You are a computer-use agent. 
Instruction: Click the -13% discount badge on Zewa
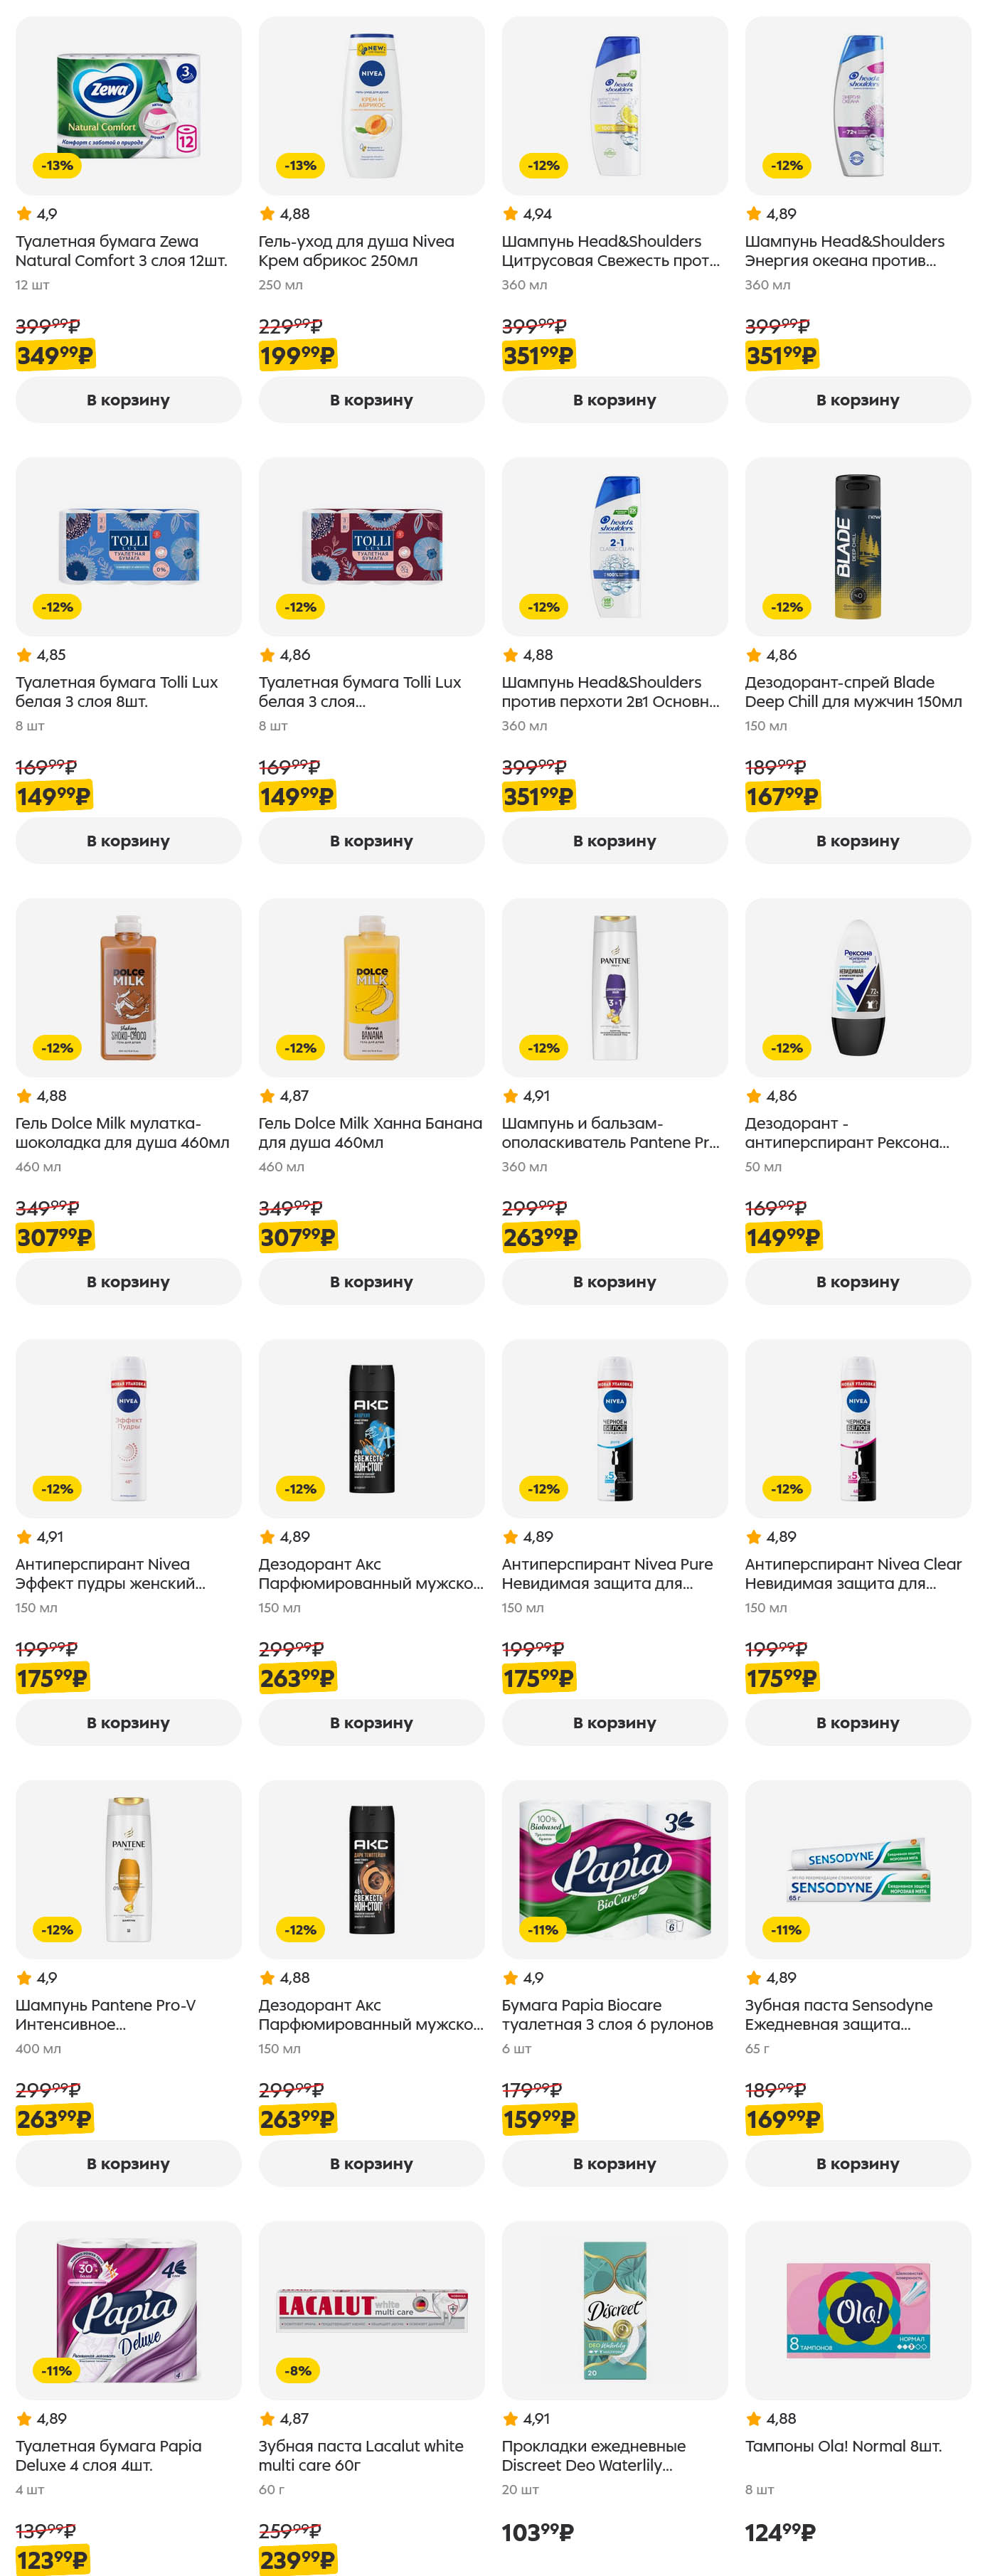[57, 166]
